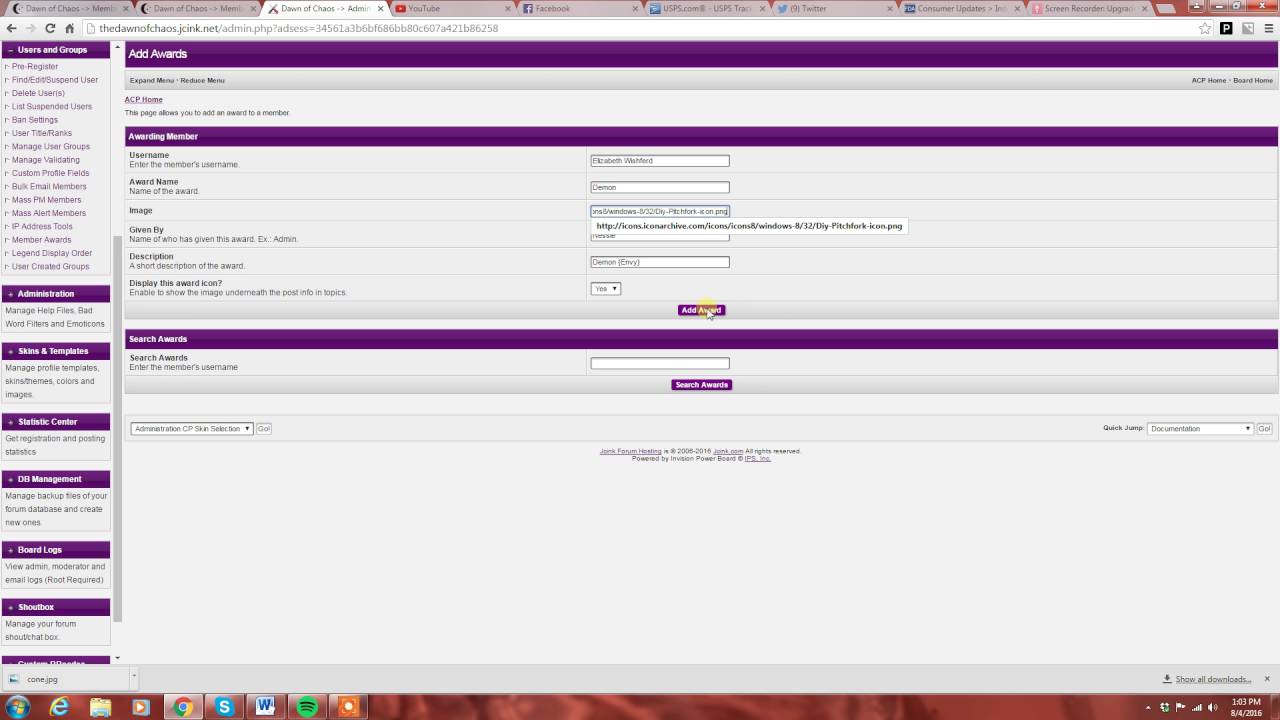Screen dimensions: 1280x720
Task: Open Manage User Groups sidebar link
Action: pos(51,146)
